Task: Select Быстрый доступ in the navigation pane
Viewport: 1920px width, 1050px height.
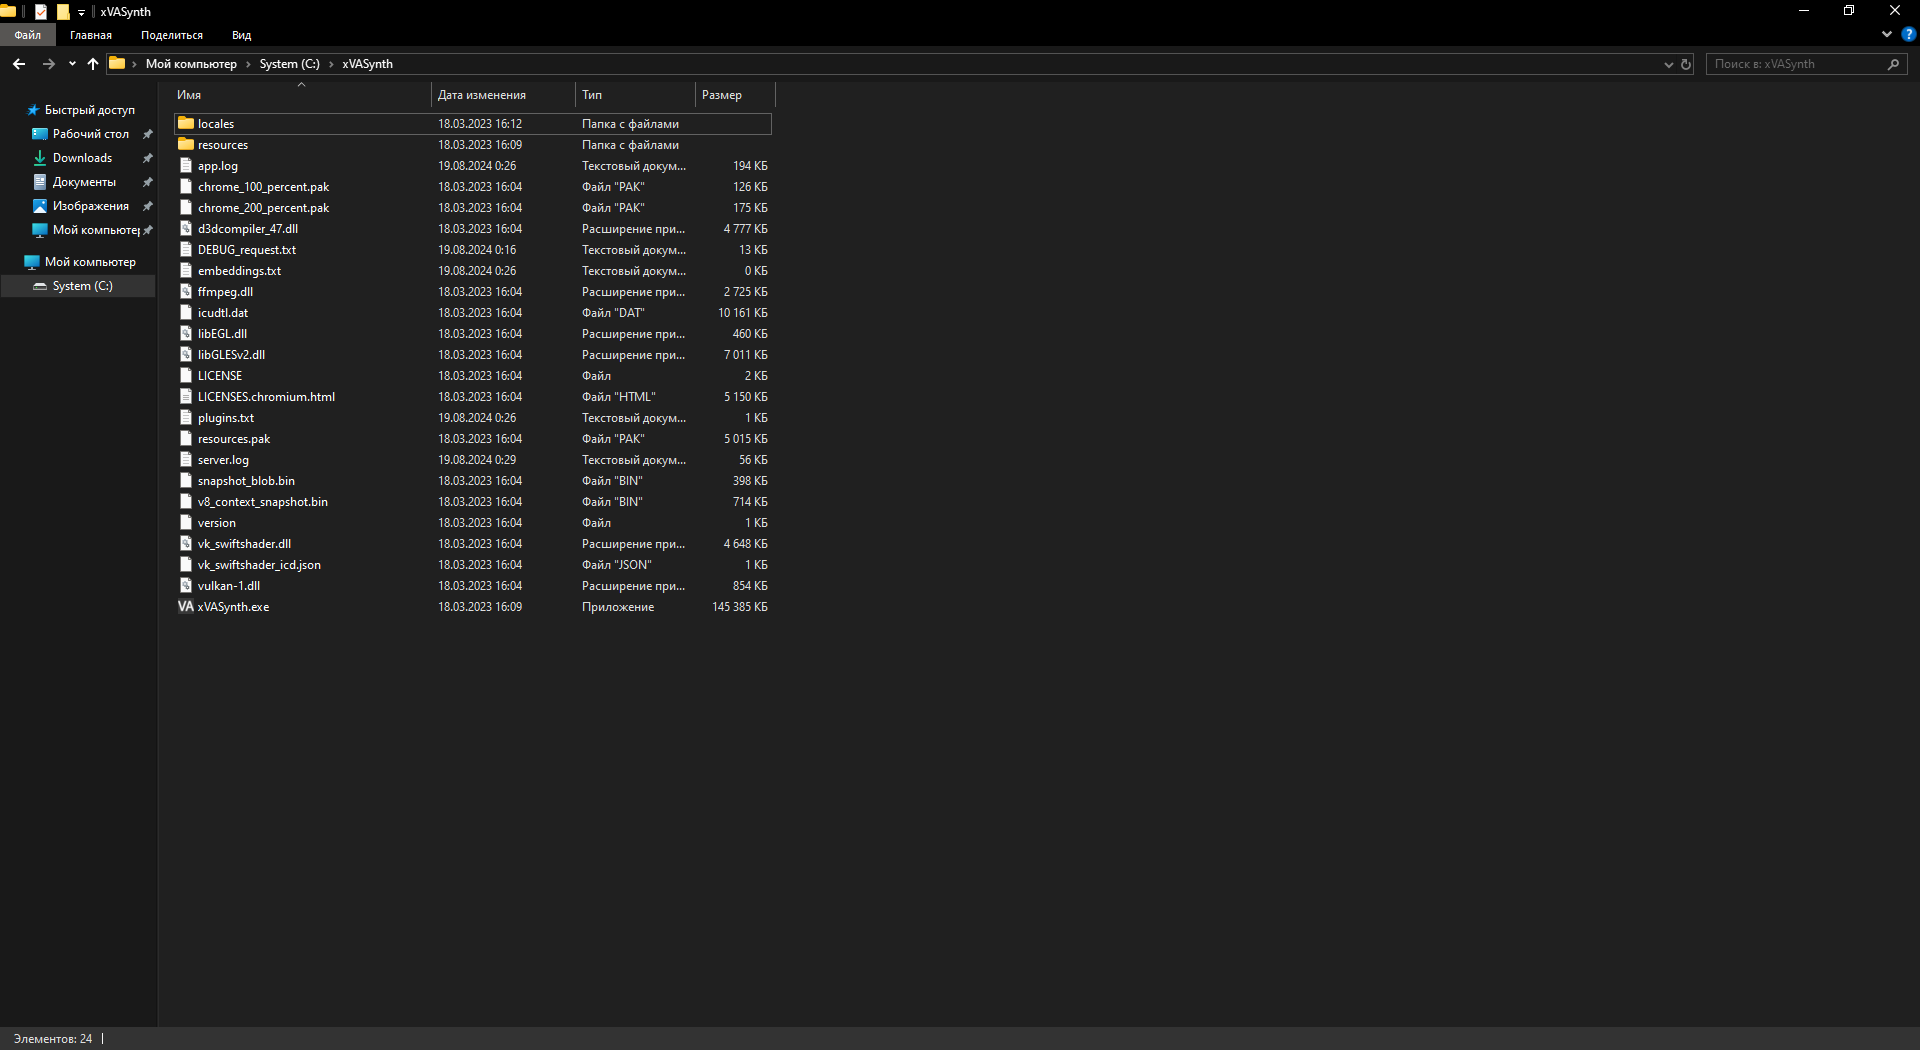Action: point(90,110)
